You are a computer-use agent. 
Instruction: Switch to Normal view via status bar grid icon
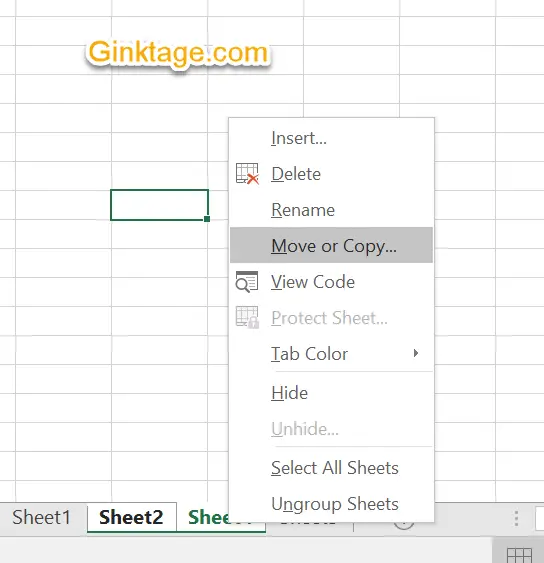(x=519, y=555)
